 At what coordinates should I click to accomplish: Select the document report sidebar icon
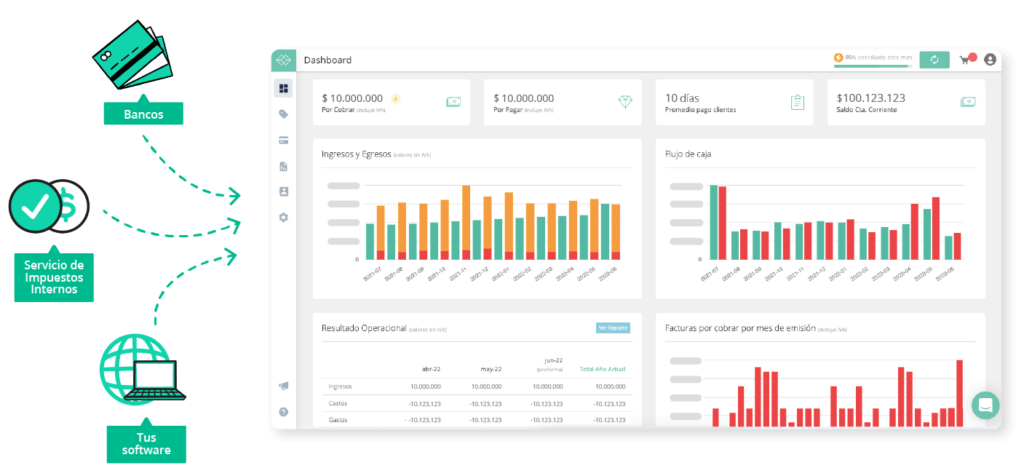click(x=284, y=166)
